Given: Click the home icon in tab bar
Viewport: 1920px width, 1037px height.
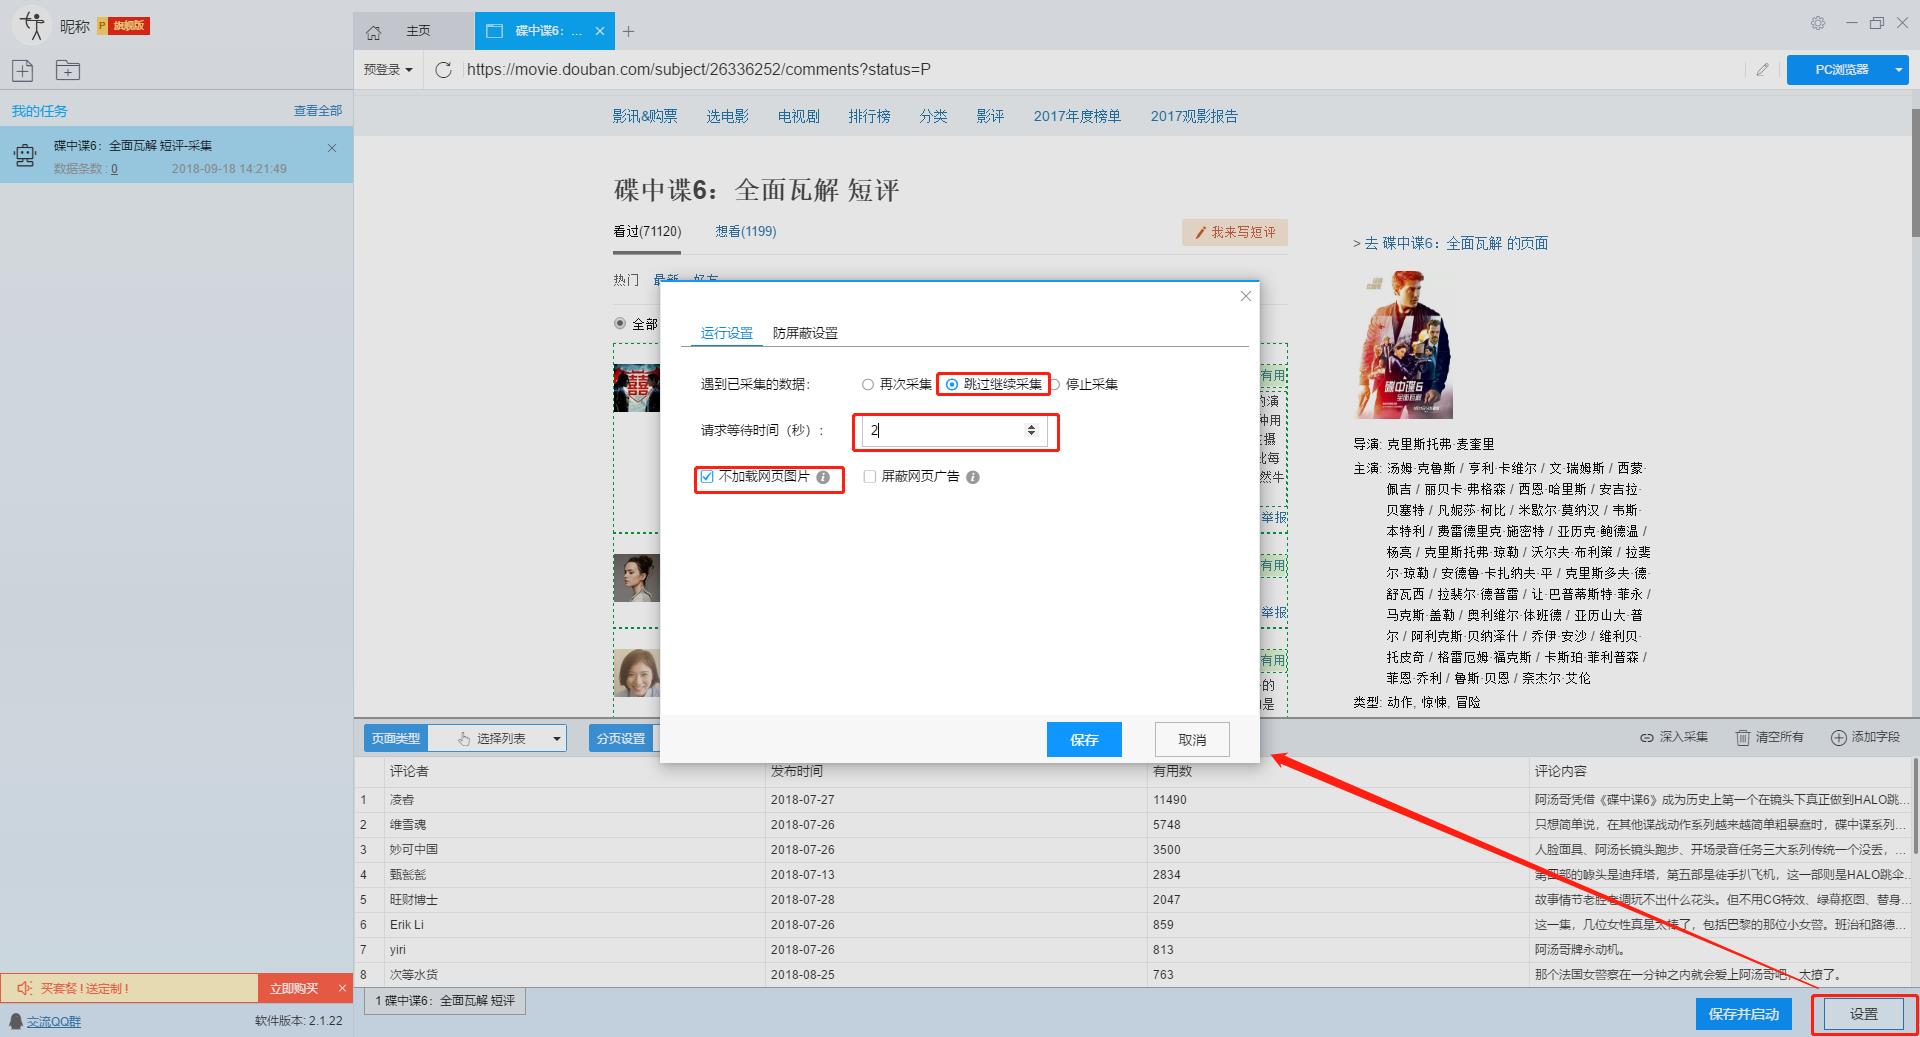Looking at the screenshot, I should 373,32.
